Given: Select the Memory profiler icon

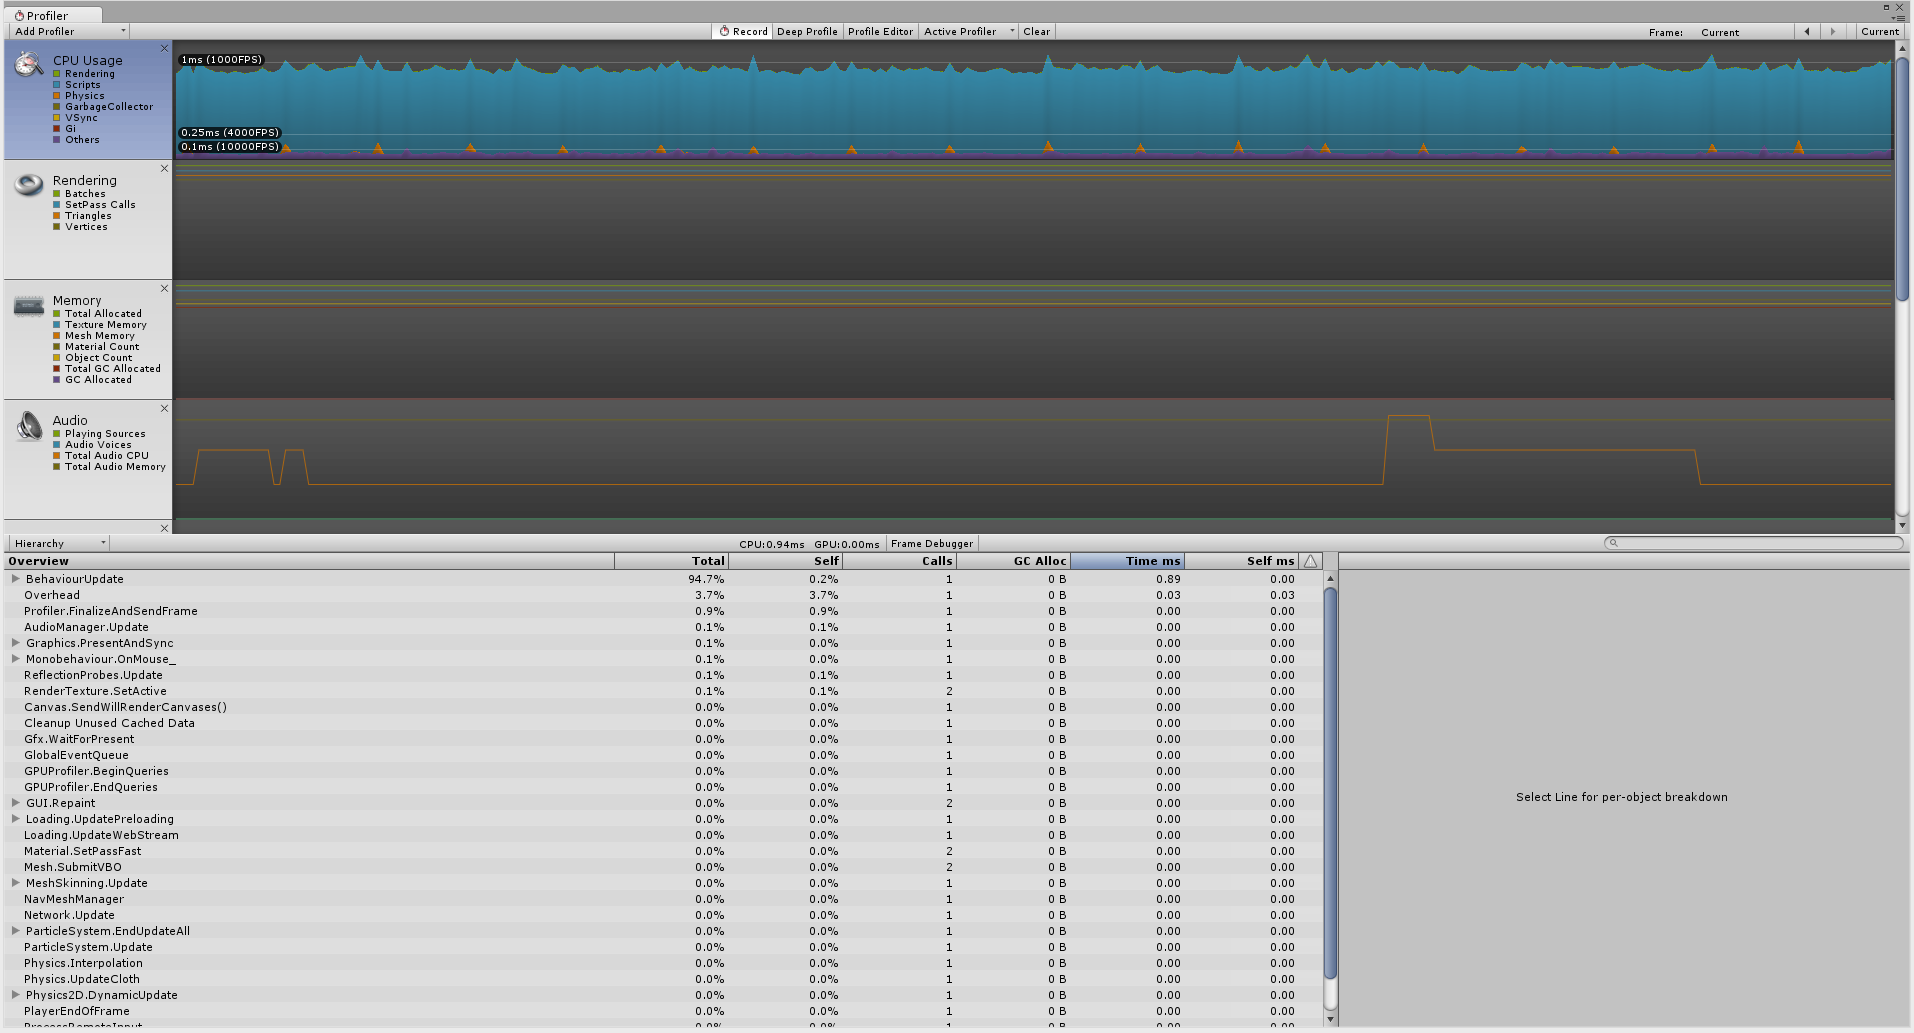Looking at the screenshot, I should [28, 305].
